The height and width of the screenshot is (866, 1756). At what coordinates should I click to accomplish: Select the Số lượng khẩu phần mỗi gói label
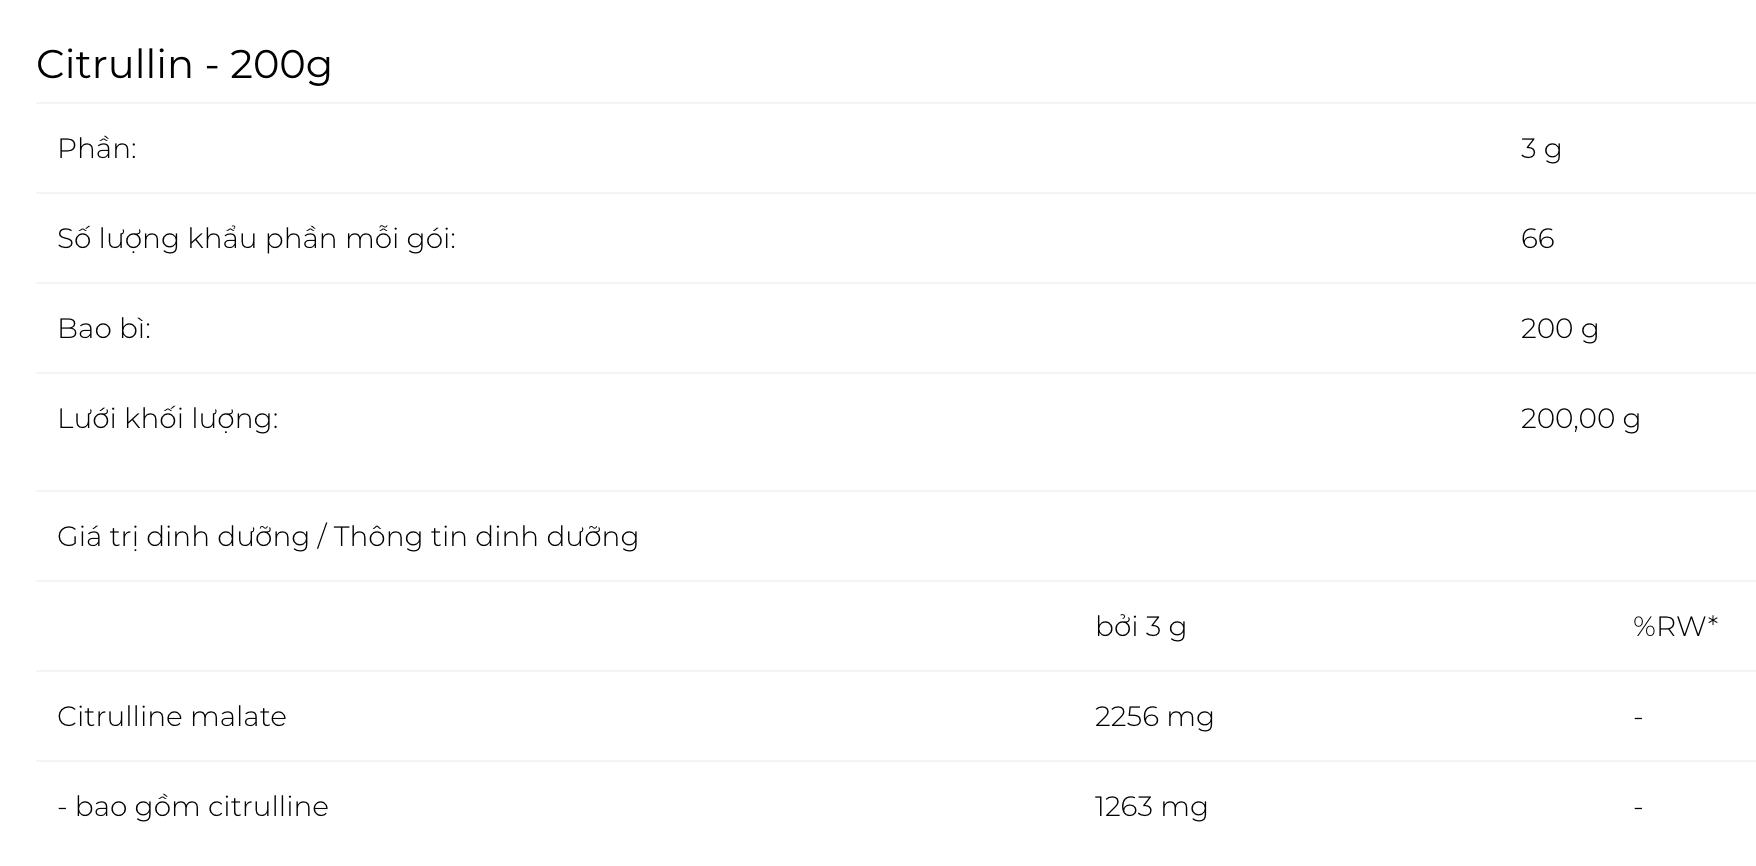pyautogui.click(x=256, y=239)
